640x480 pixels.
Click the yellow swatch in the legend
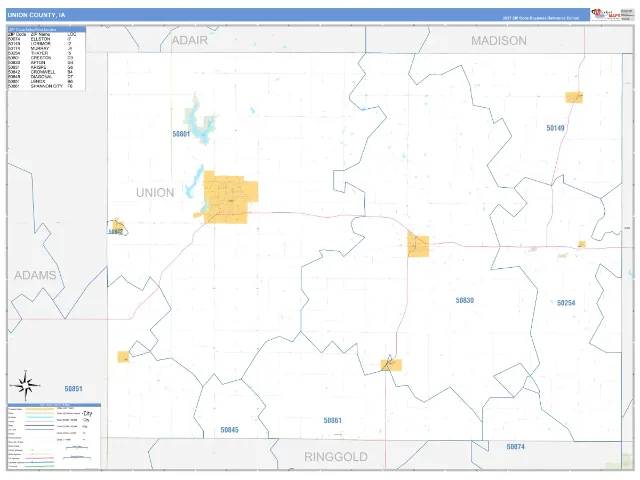[x=39, y=409]
